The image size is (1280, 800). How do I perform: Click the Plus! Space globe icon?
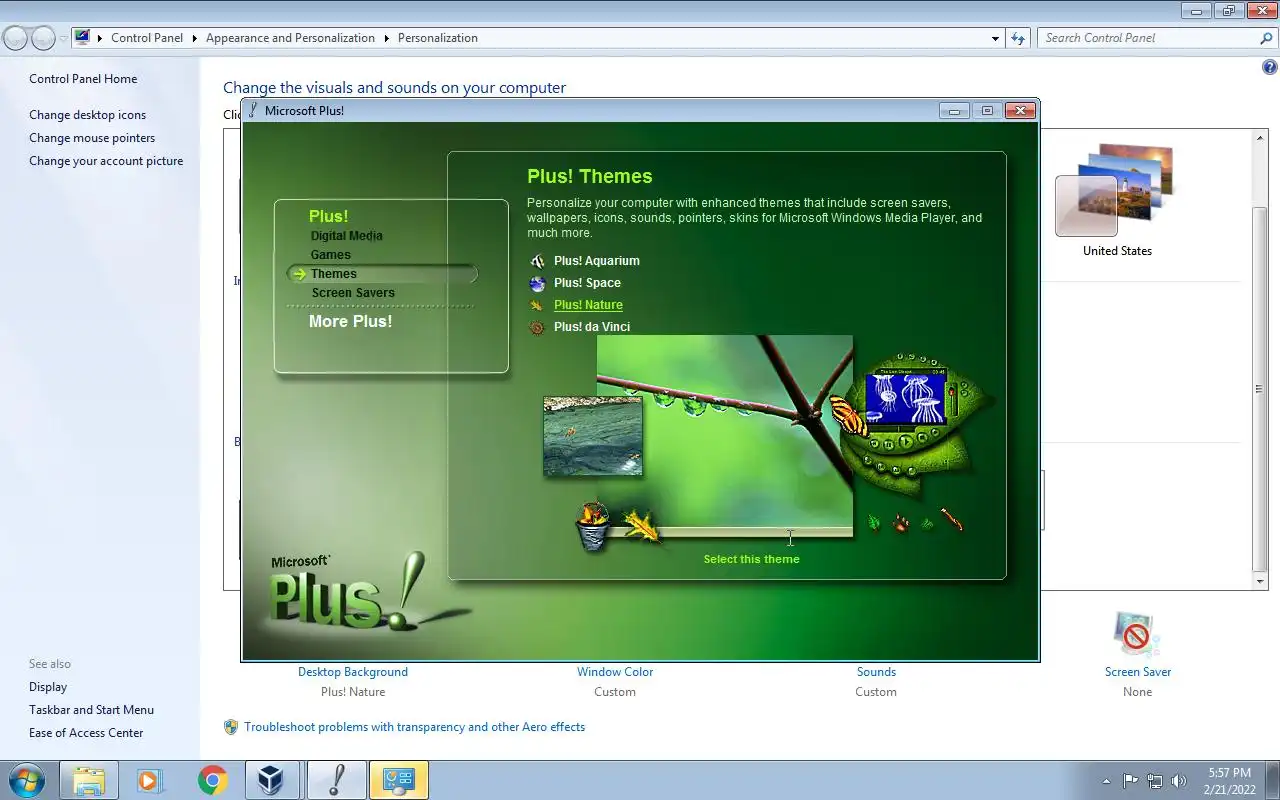click(537, 283)
